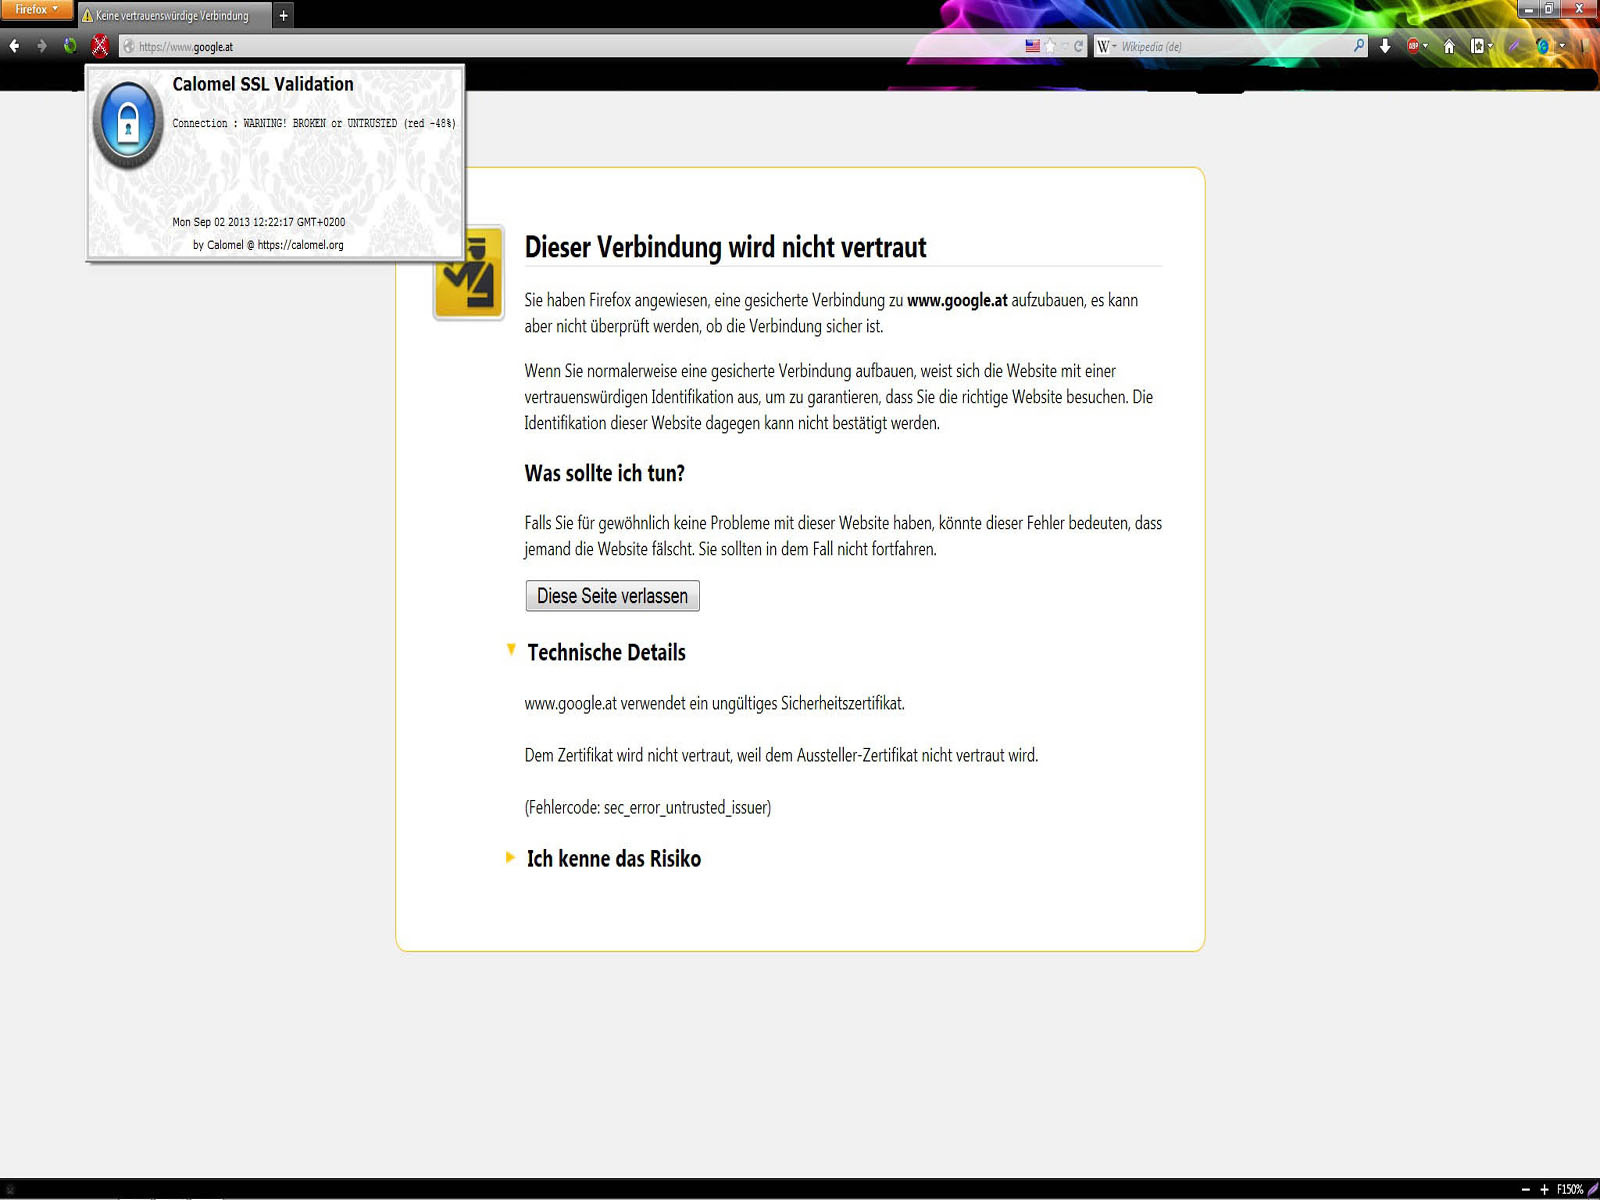Open the downloads arrow button
The height and width of the screenshot is (1200, 1600).
tap(1385, 46)
